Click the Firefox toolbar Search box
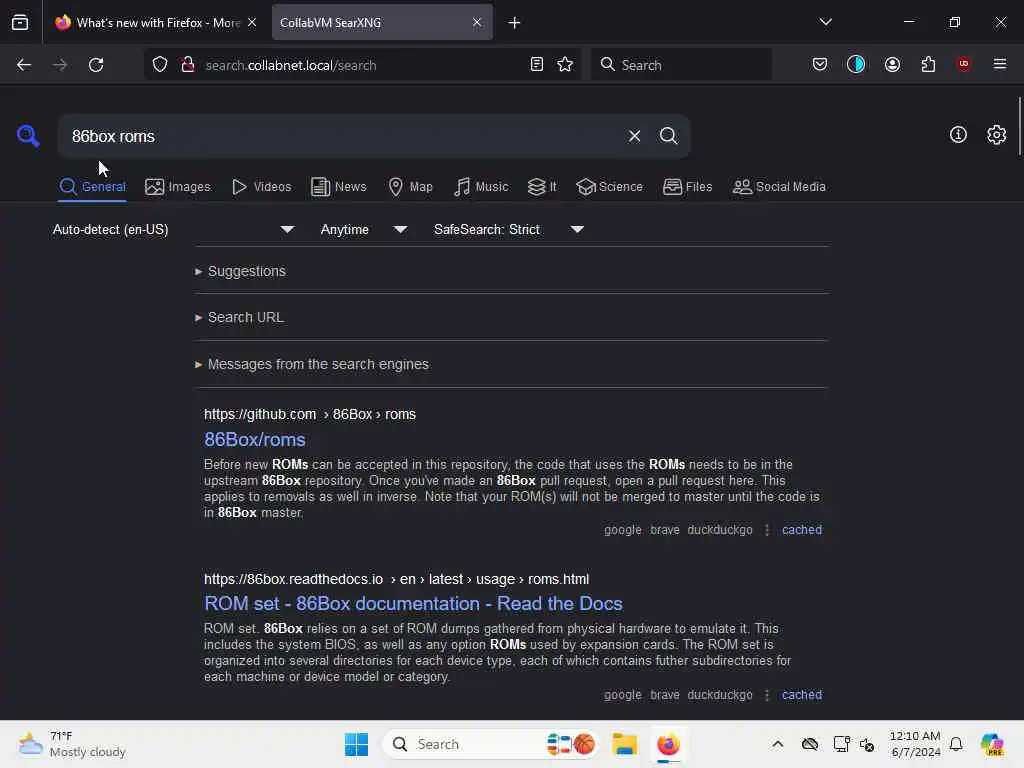 pyautogui.click(x=681, y=65)
